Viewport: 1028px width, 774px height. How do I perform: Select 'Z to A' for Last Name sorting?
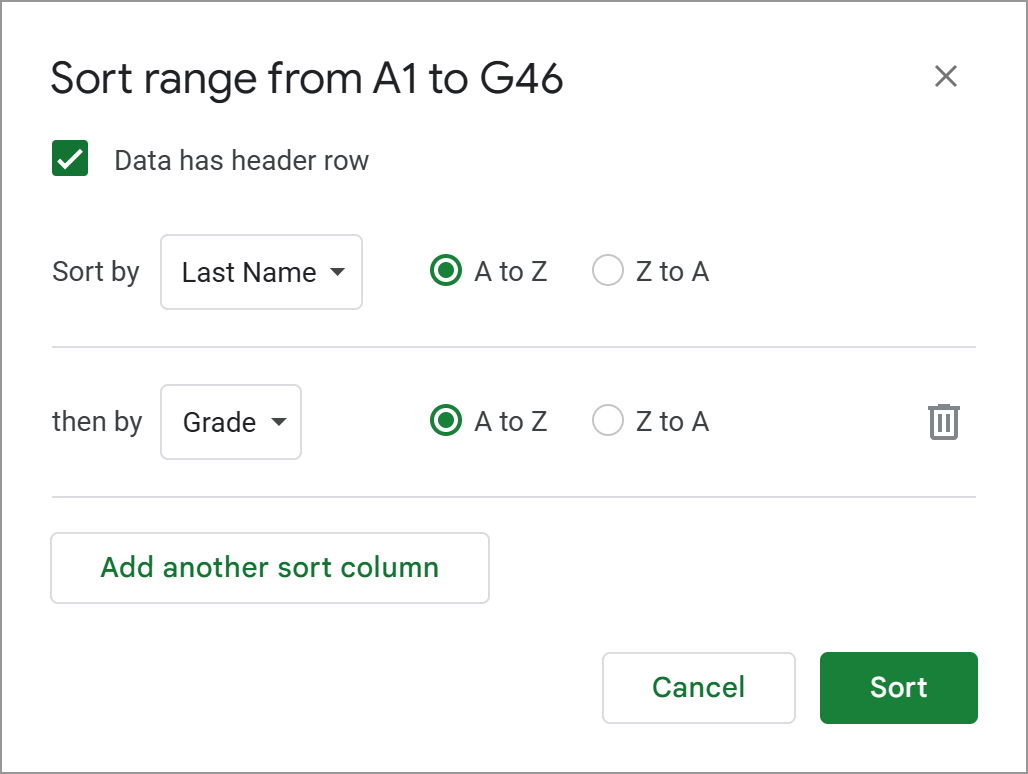tap(608, 270)
